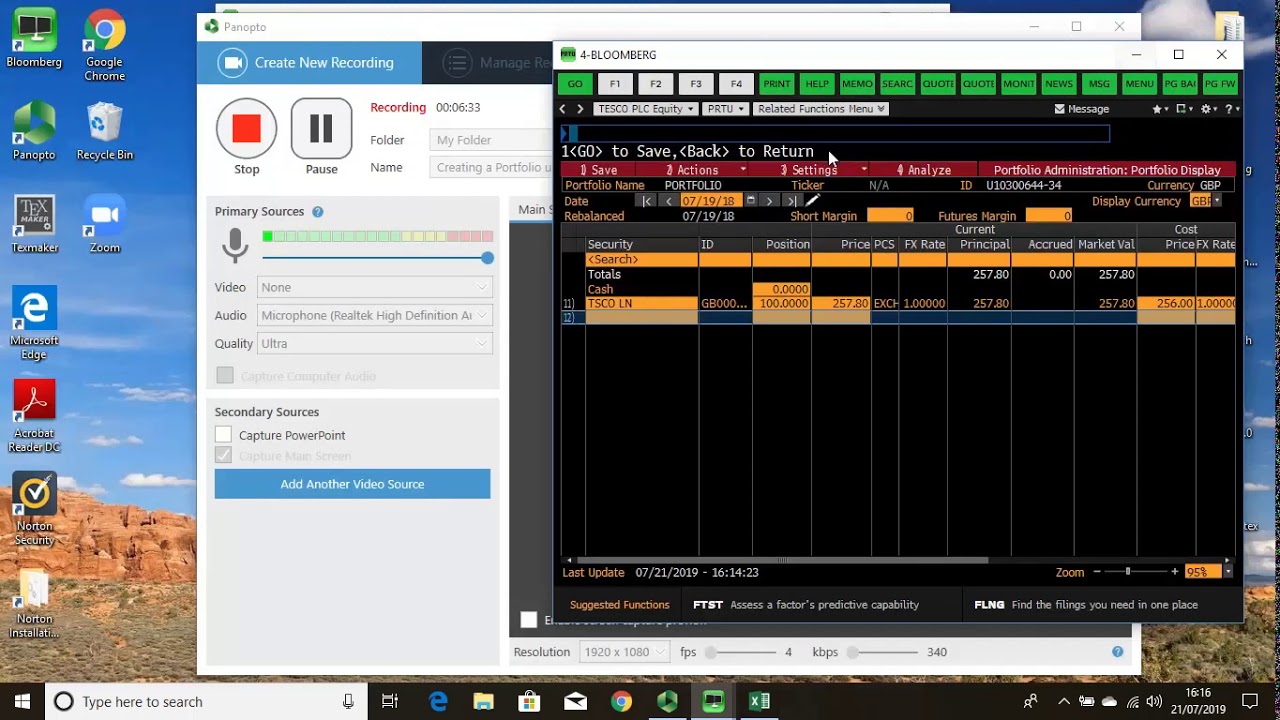
Task: Go to previous date arrow
Action: 668,201
